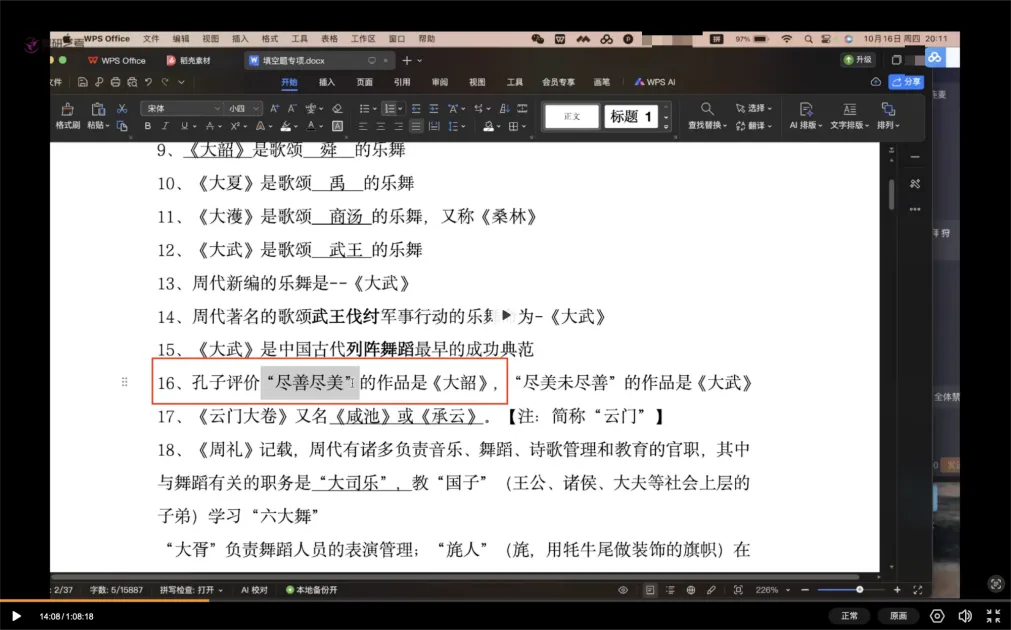Viewport: 1011px width, 630px height.
Task: Click the Save icon in quick toolbar
Action: (83, 82)
